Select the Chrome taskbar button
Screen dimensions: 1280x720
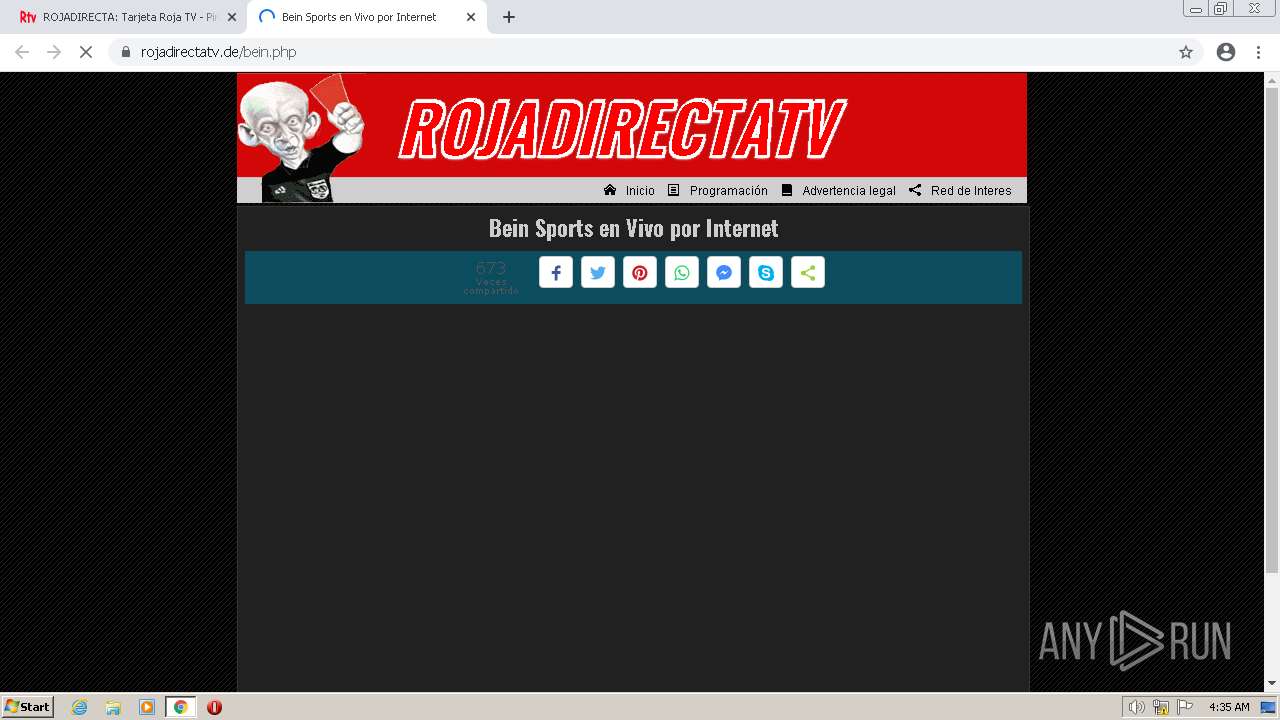point(181,707)
